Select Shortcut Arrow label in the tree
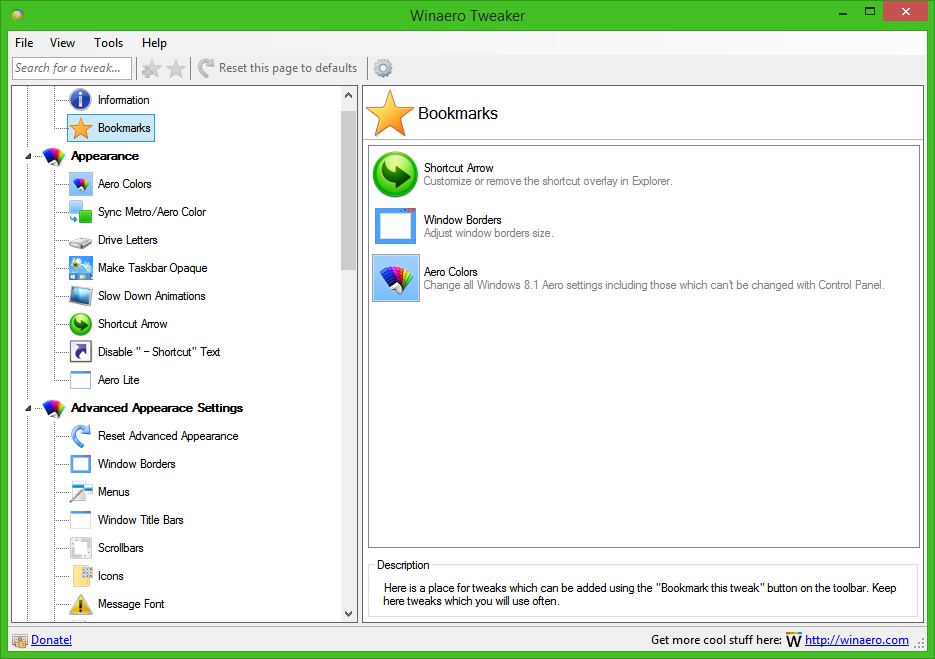 132,324
